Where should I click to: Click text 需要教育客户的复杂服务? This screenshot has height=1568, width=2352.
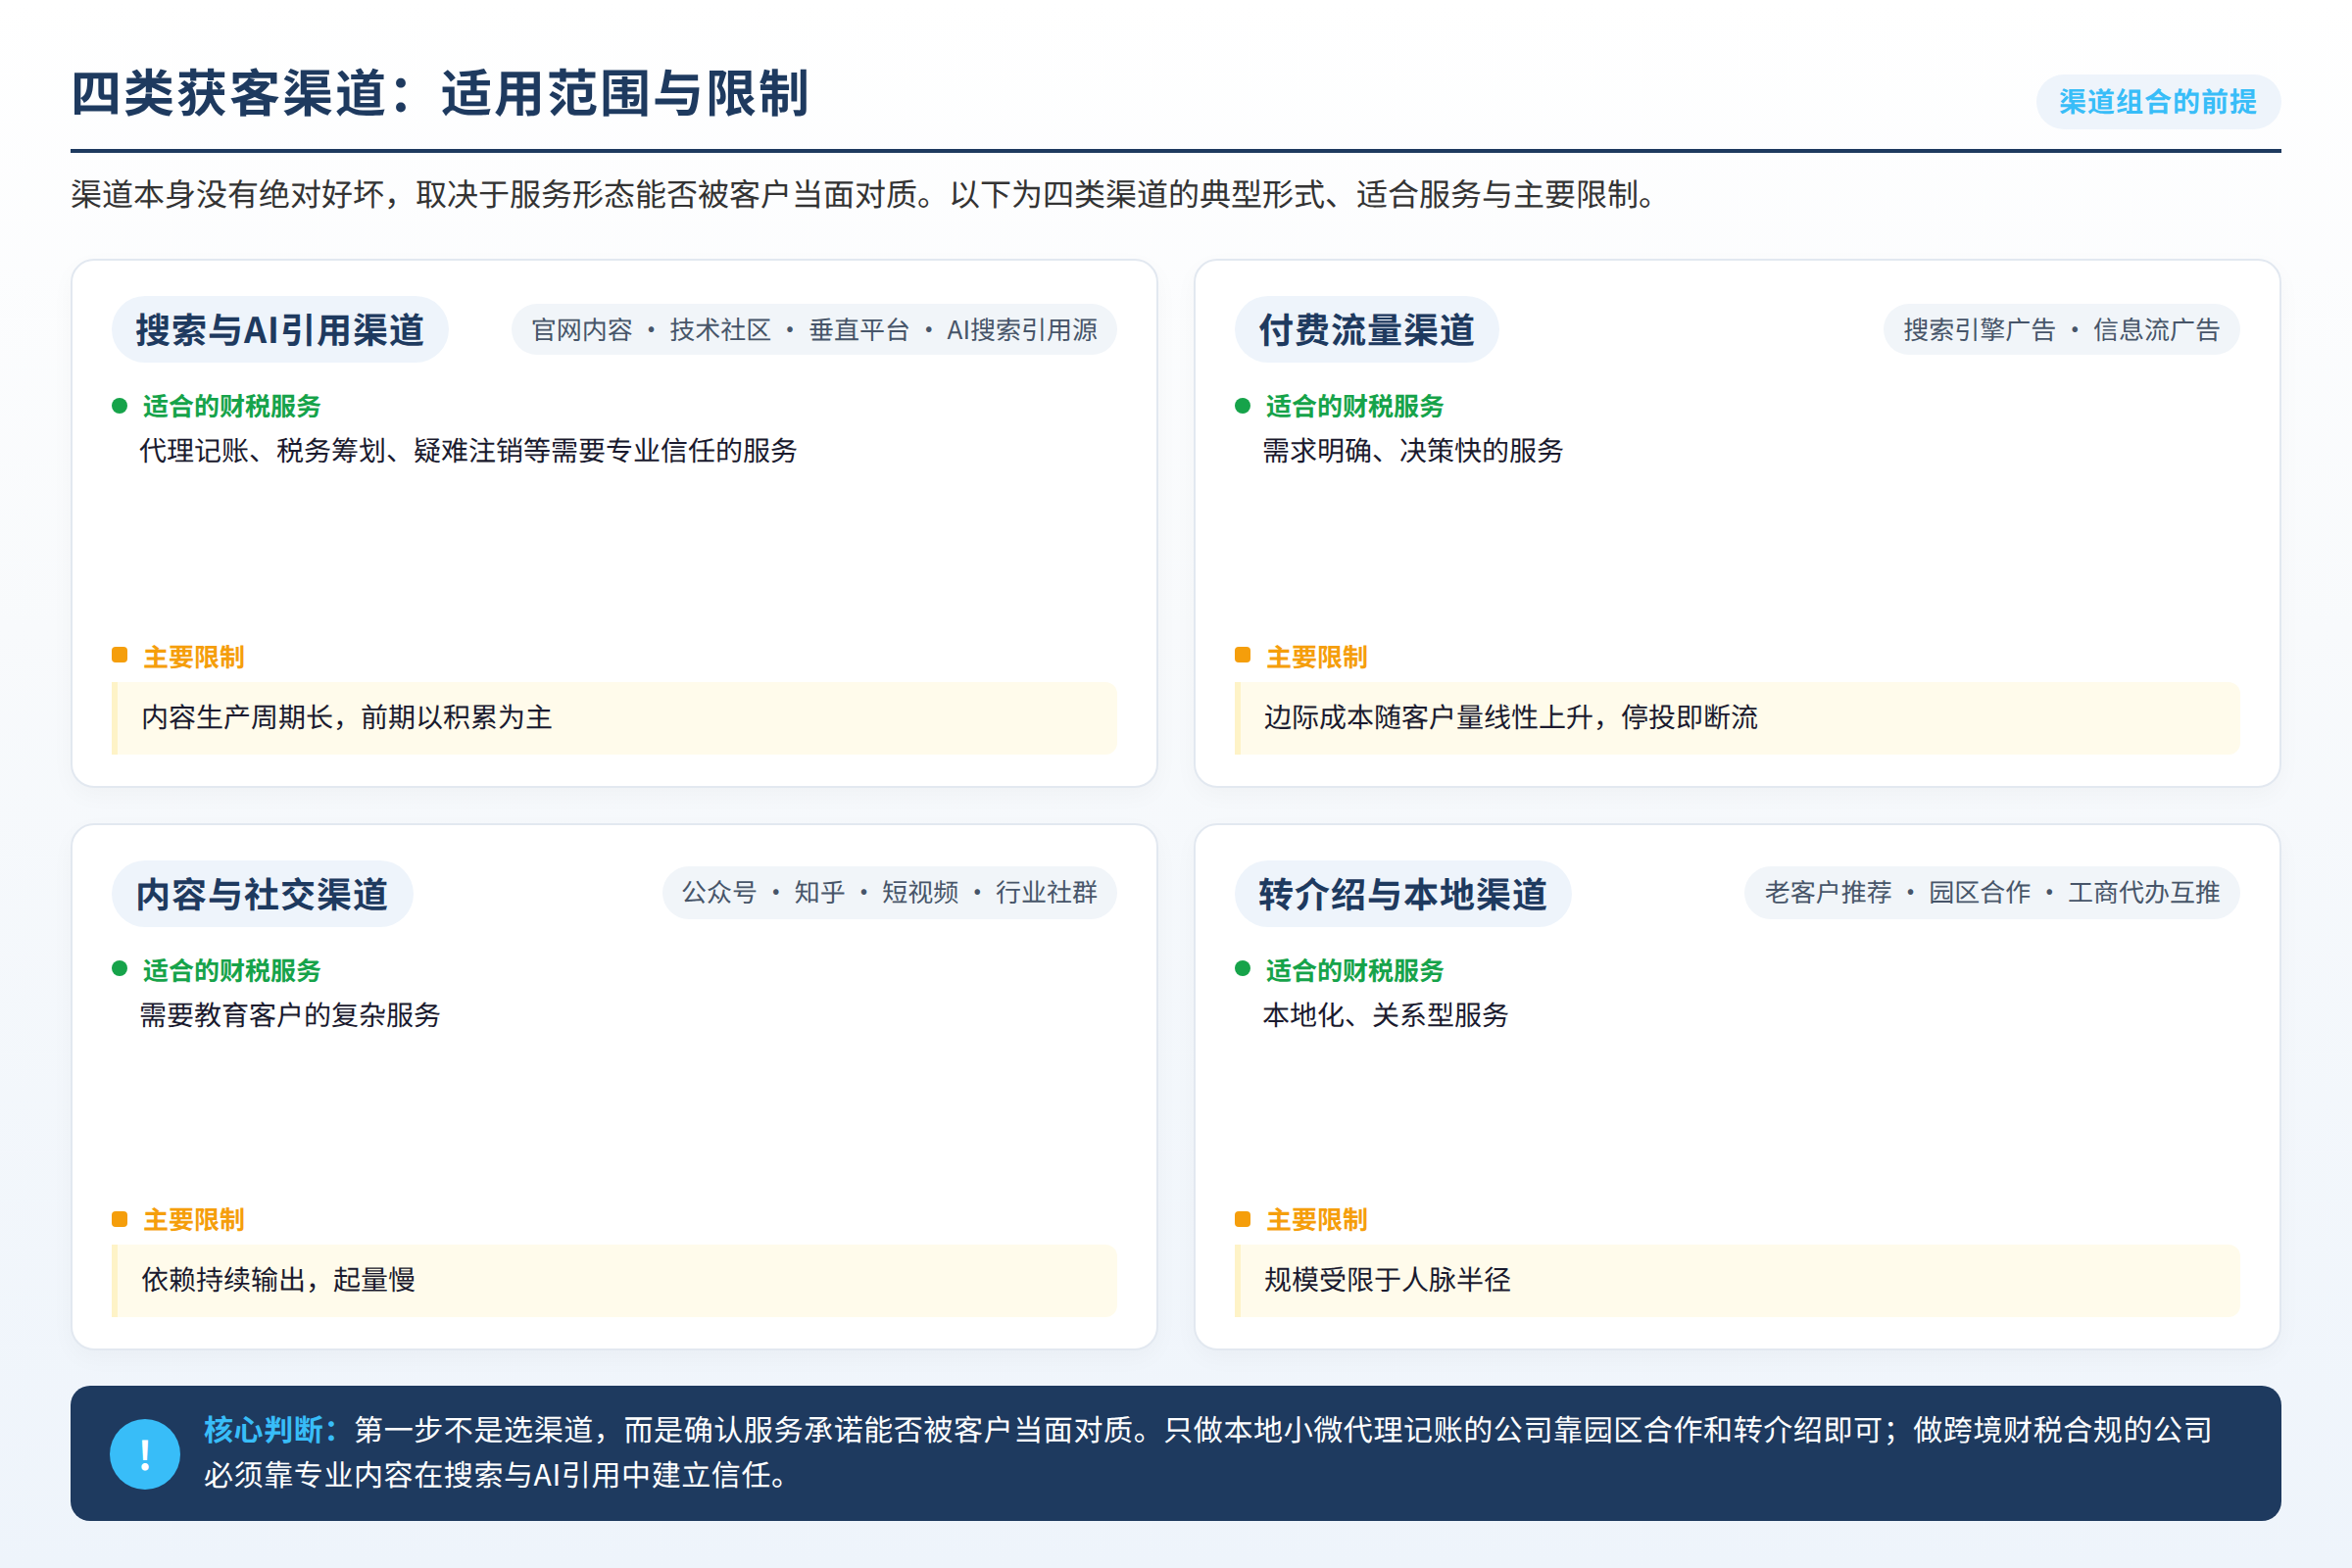point(290,1015)
